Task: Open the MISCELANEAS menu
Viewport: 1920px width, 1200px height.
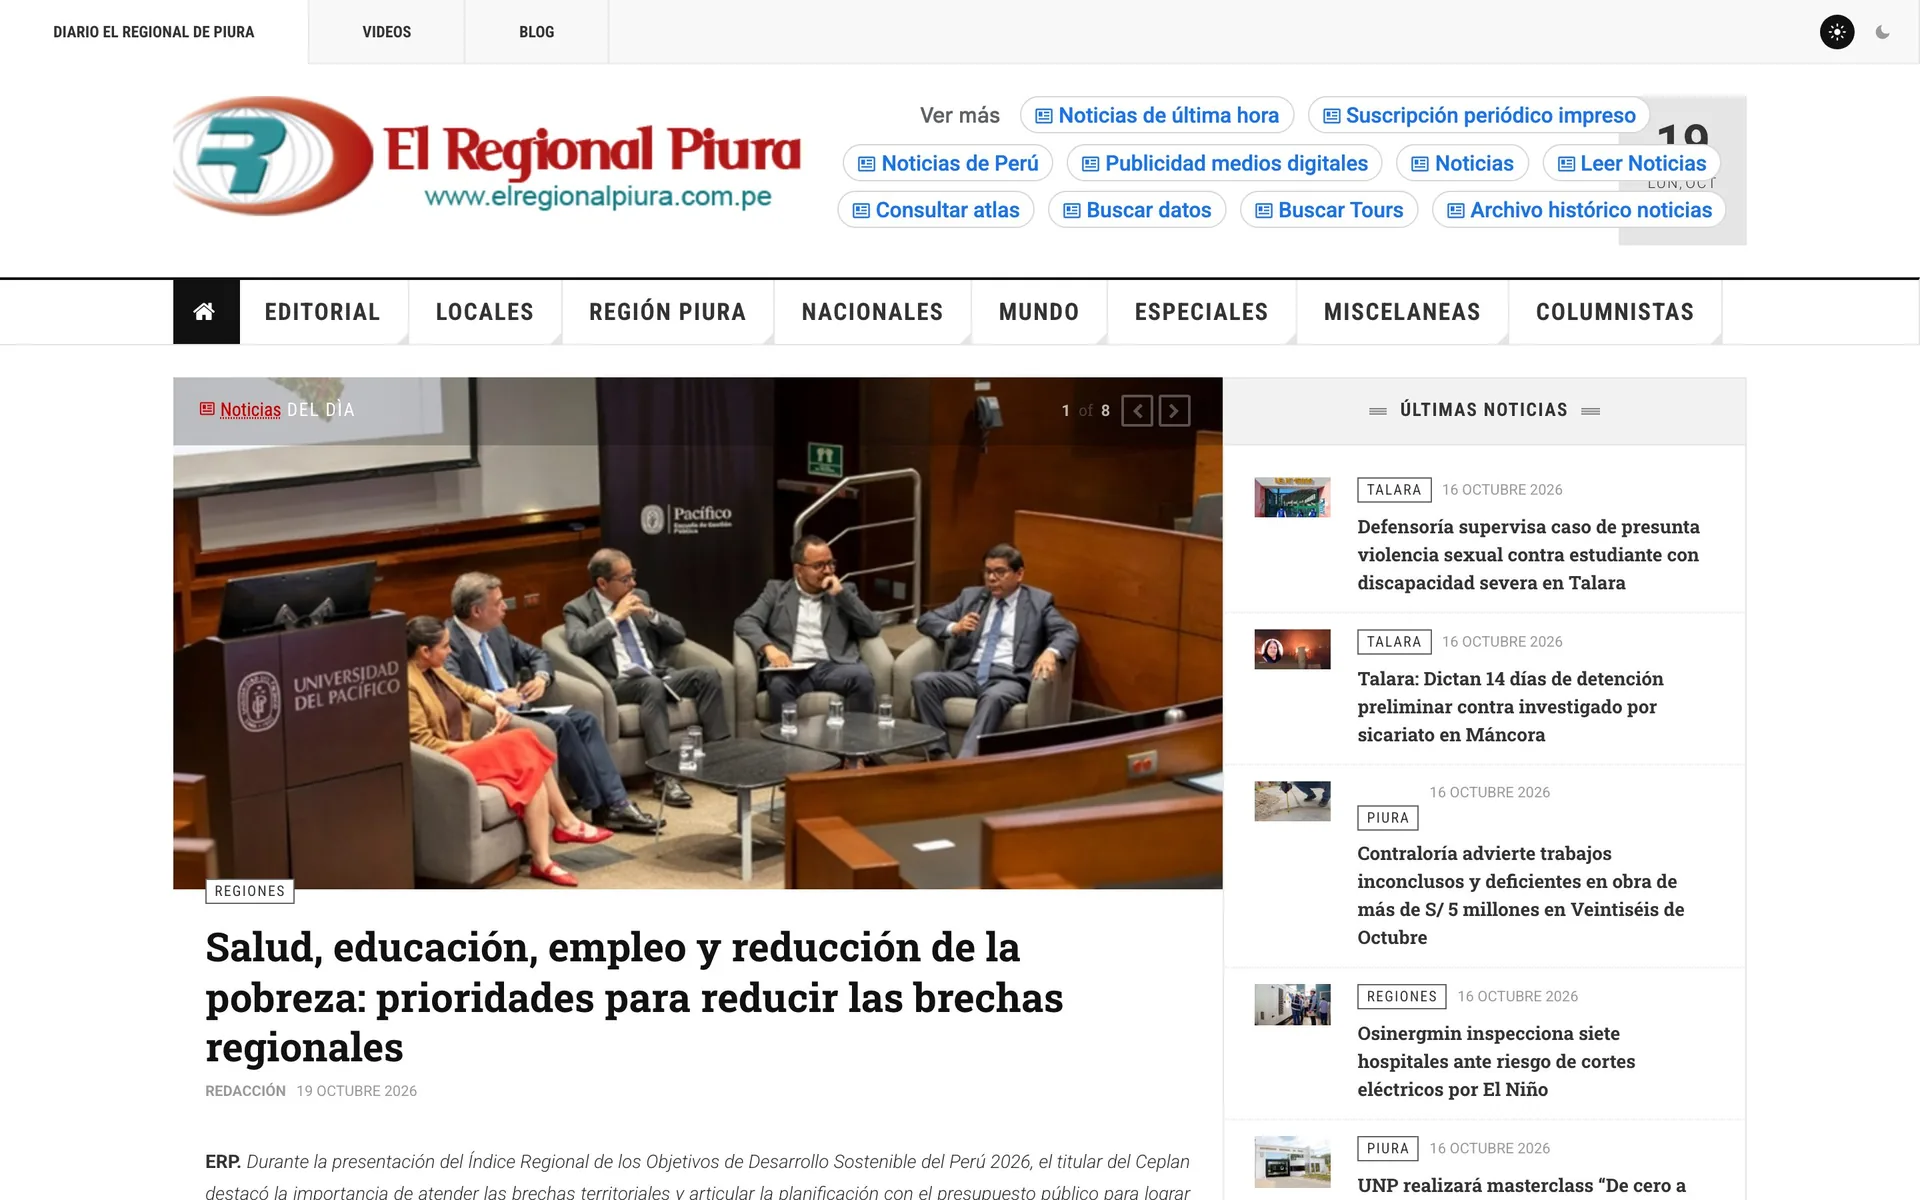Action: point(1402,312)
